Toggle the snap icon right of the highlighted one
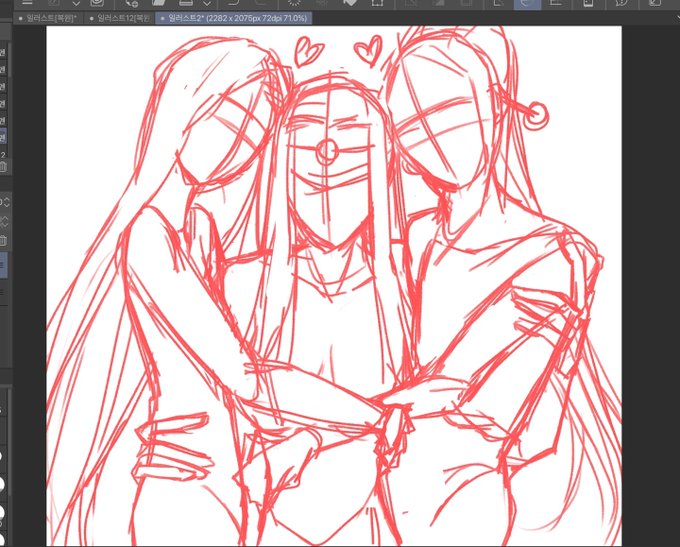This screenshot has width=680, height=547. (555, 3)
